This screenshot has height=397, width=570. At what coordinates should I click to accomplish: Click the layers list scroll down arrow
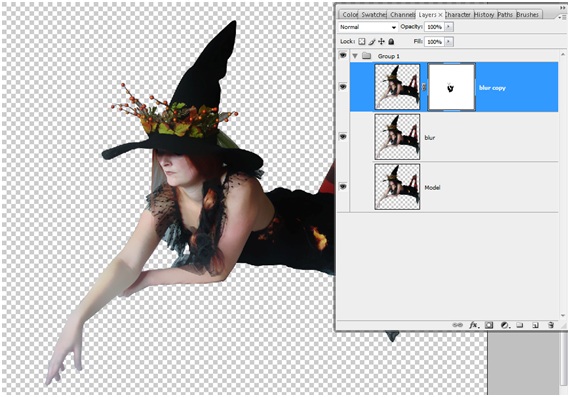click(563, 316)
